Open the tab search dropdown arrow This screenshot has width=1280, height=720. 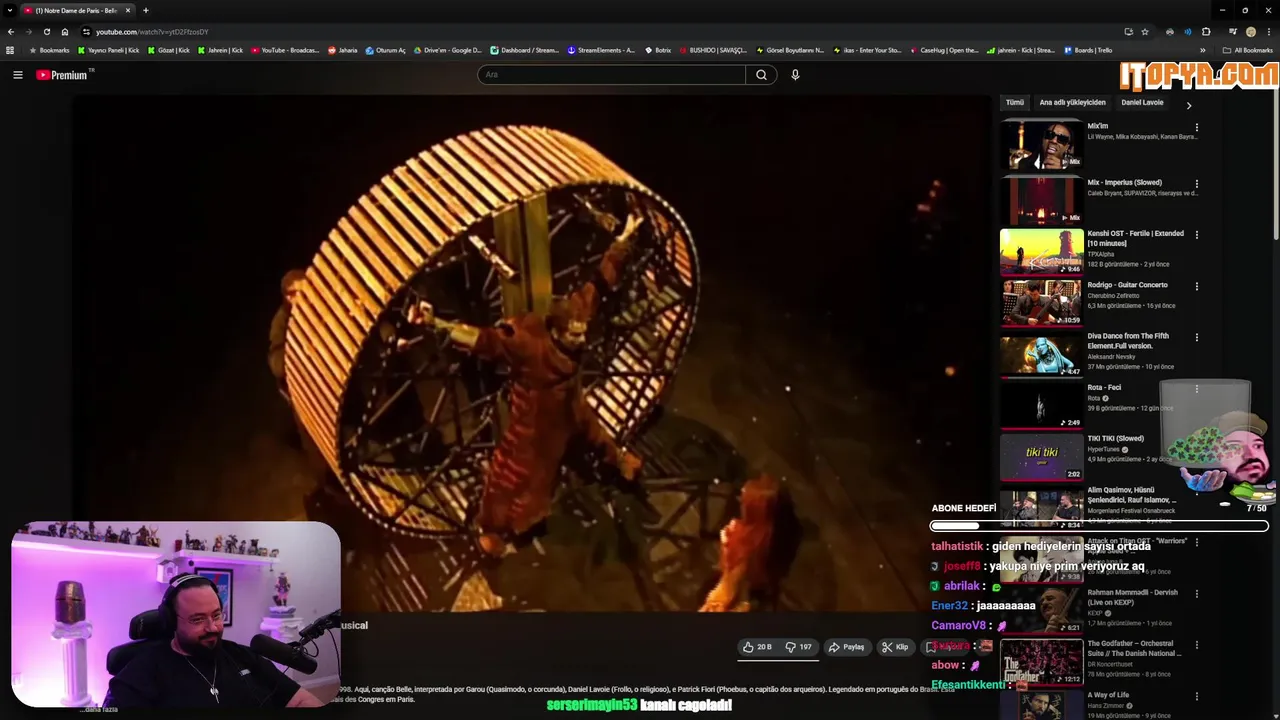pos(10,10)
